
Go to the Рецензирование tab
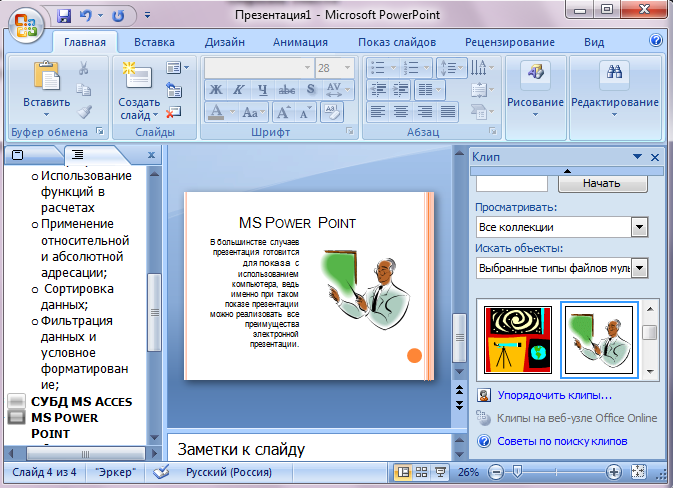(509, 42)
